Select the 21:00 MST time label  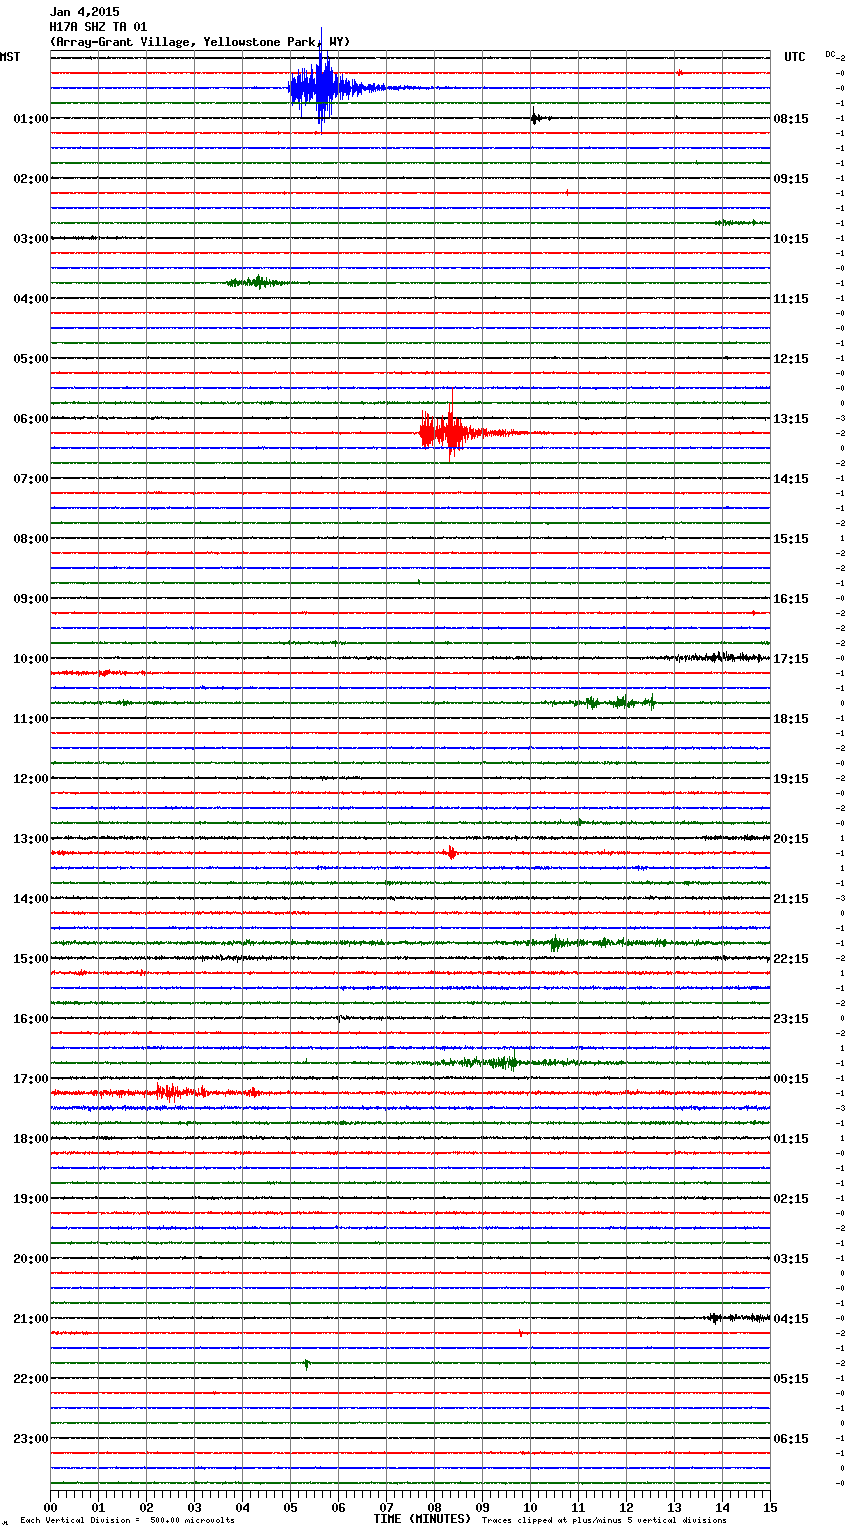point(31,1319)
